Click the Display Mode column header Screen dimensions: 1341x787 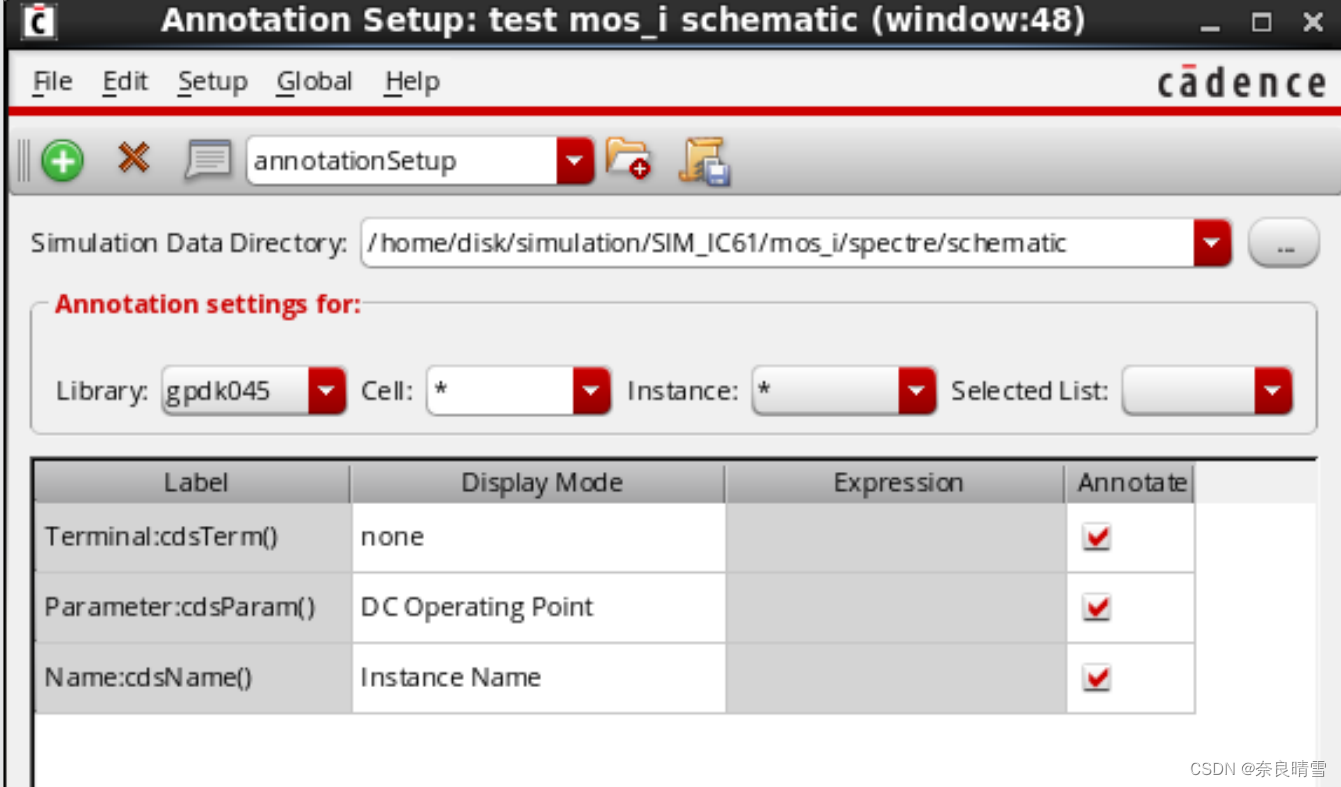tap(538, 483)
